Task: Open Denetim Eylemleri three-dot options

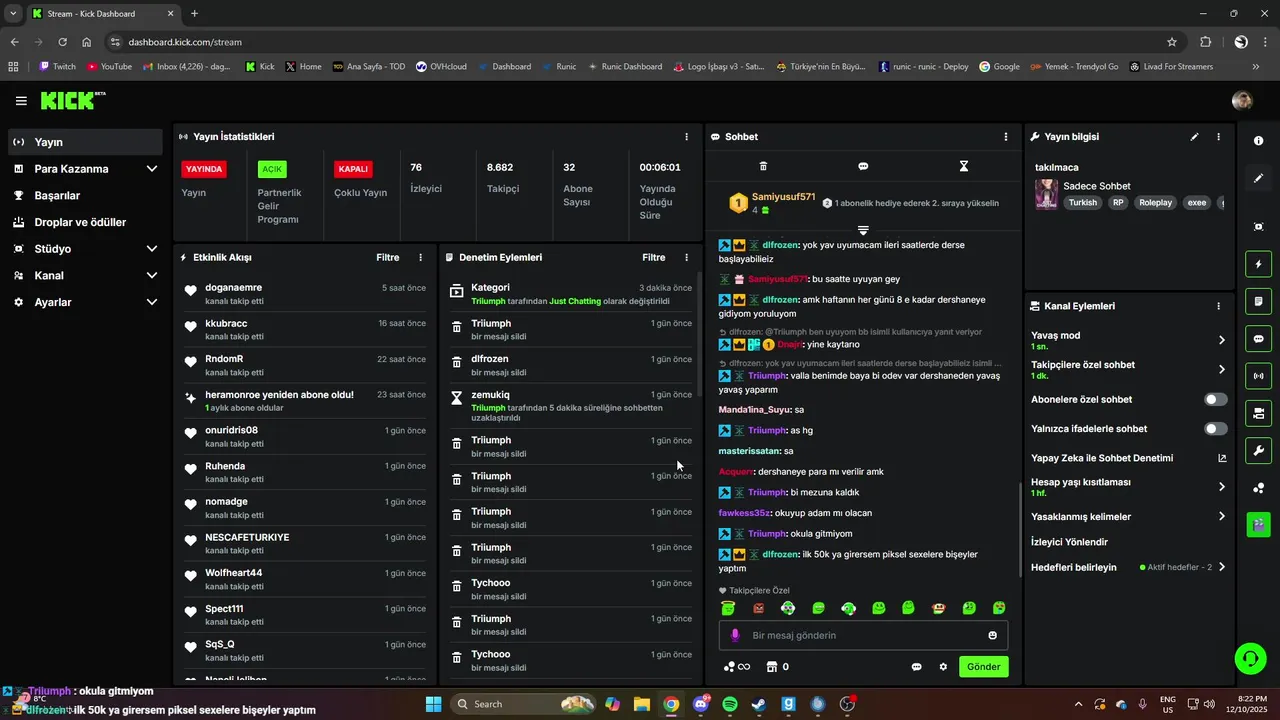Action: point(686,257)
